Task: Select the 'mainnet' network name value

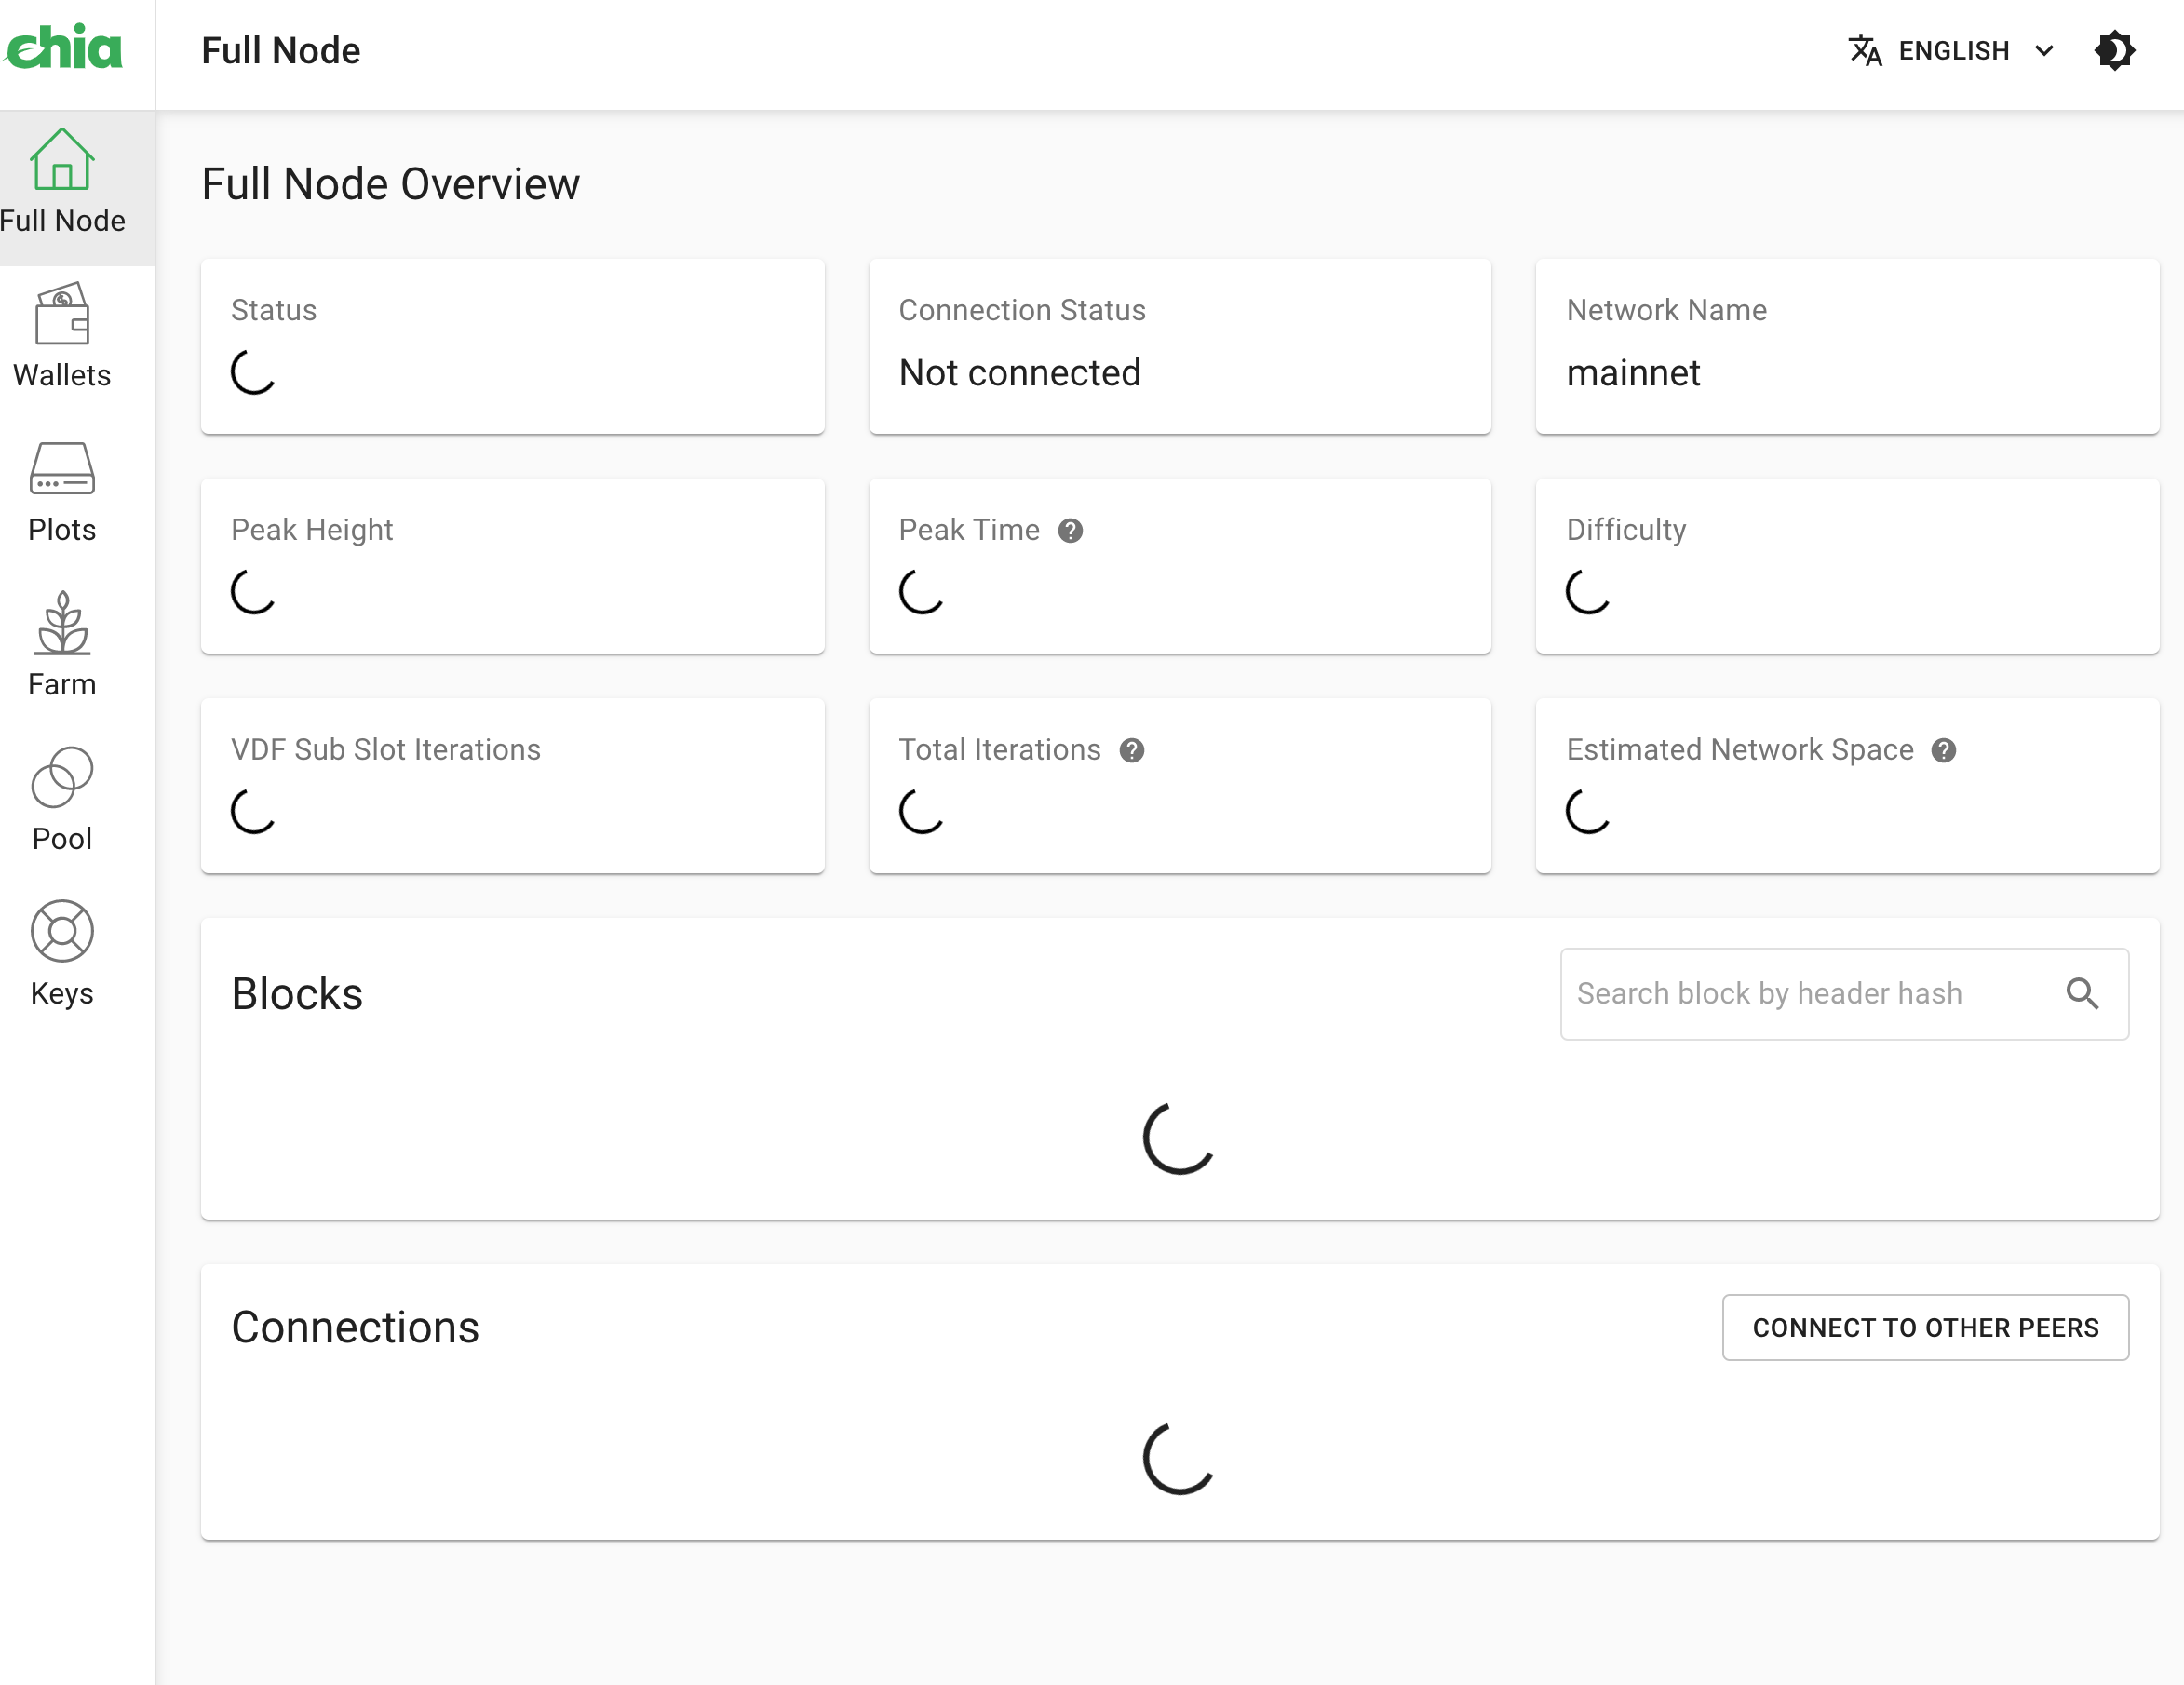Action: click(x=1633, y=373)
